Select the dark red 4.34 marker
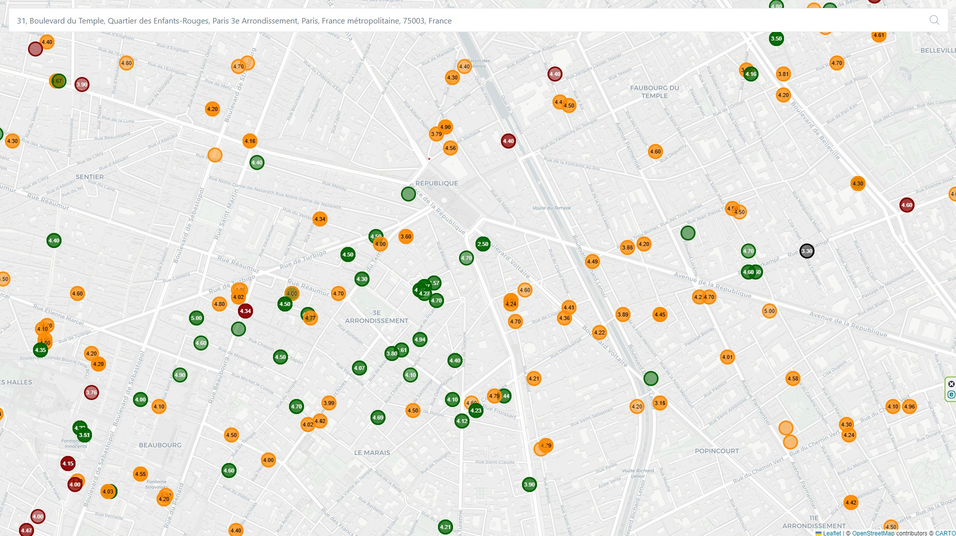Image resolution: width=956 pixels, height=536 pixels. pyautogui.click(x=245, y=311)
